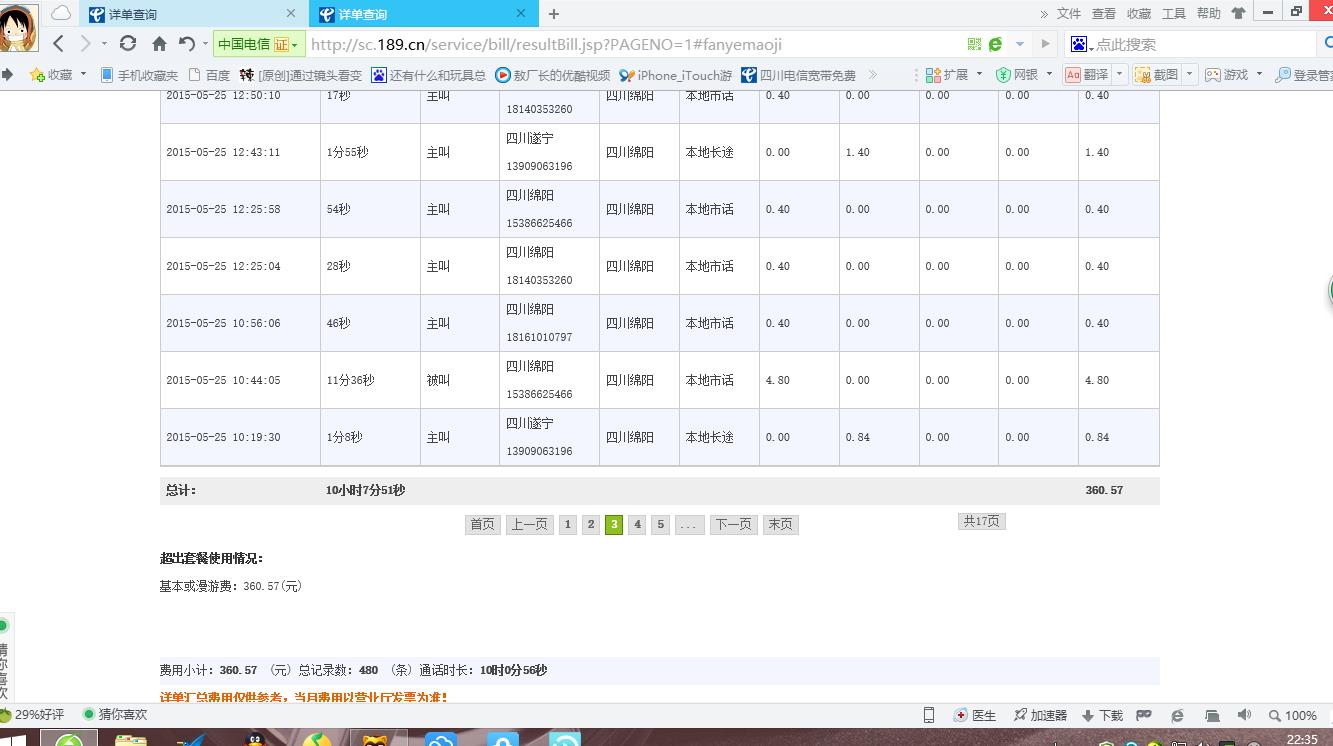Screen dimensions: 1333x746
Task: Click the taskbar clock showing 22:35
Action: tap(1302, 739)
